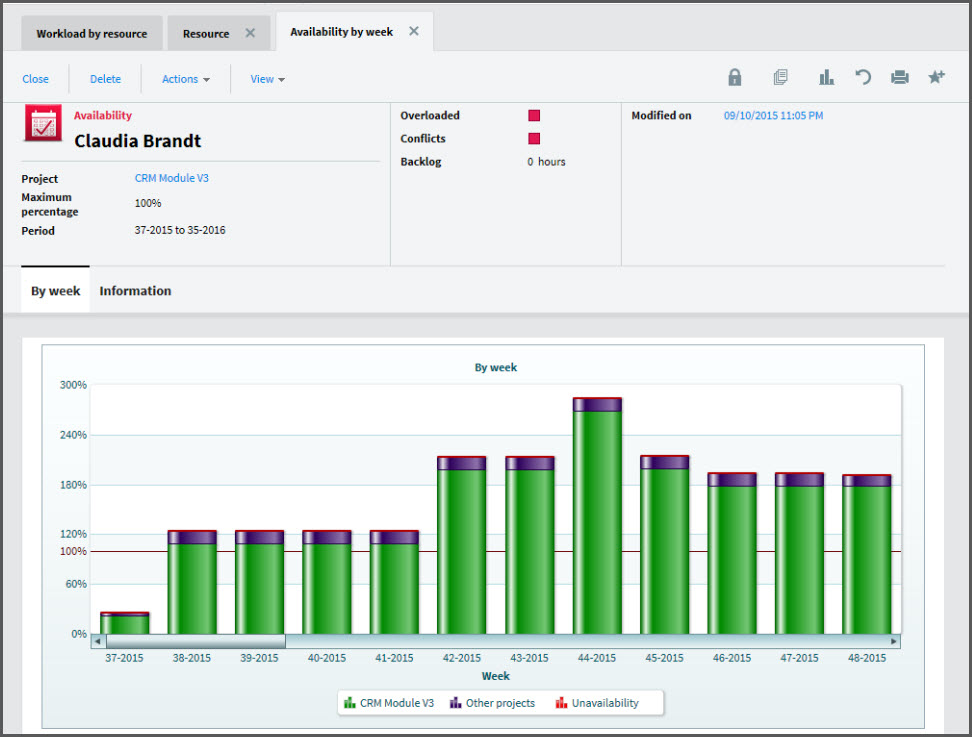Viewport: 972px width, 737px height.
Task: Click the Delete link
Action: [105, 79]
